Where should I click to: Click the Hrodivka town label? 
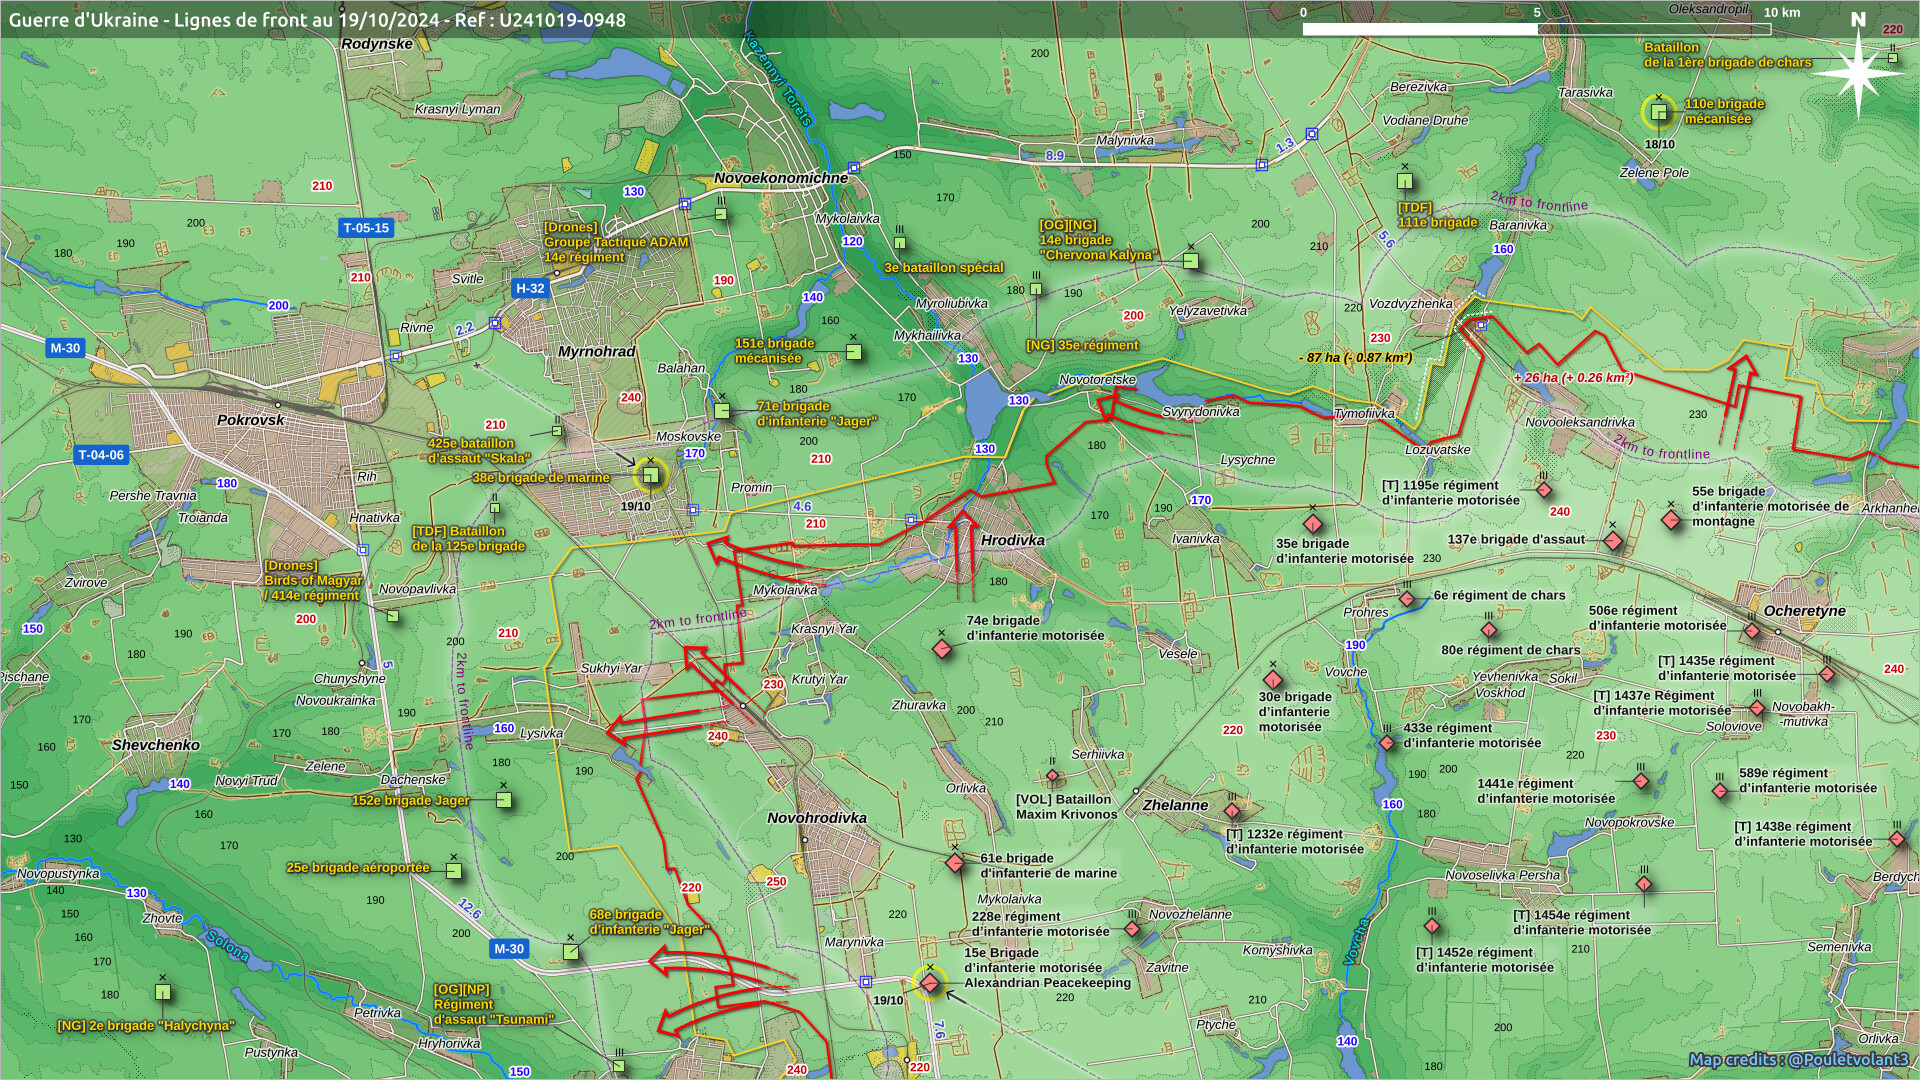pos(1012,540)
